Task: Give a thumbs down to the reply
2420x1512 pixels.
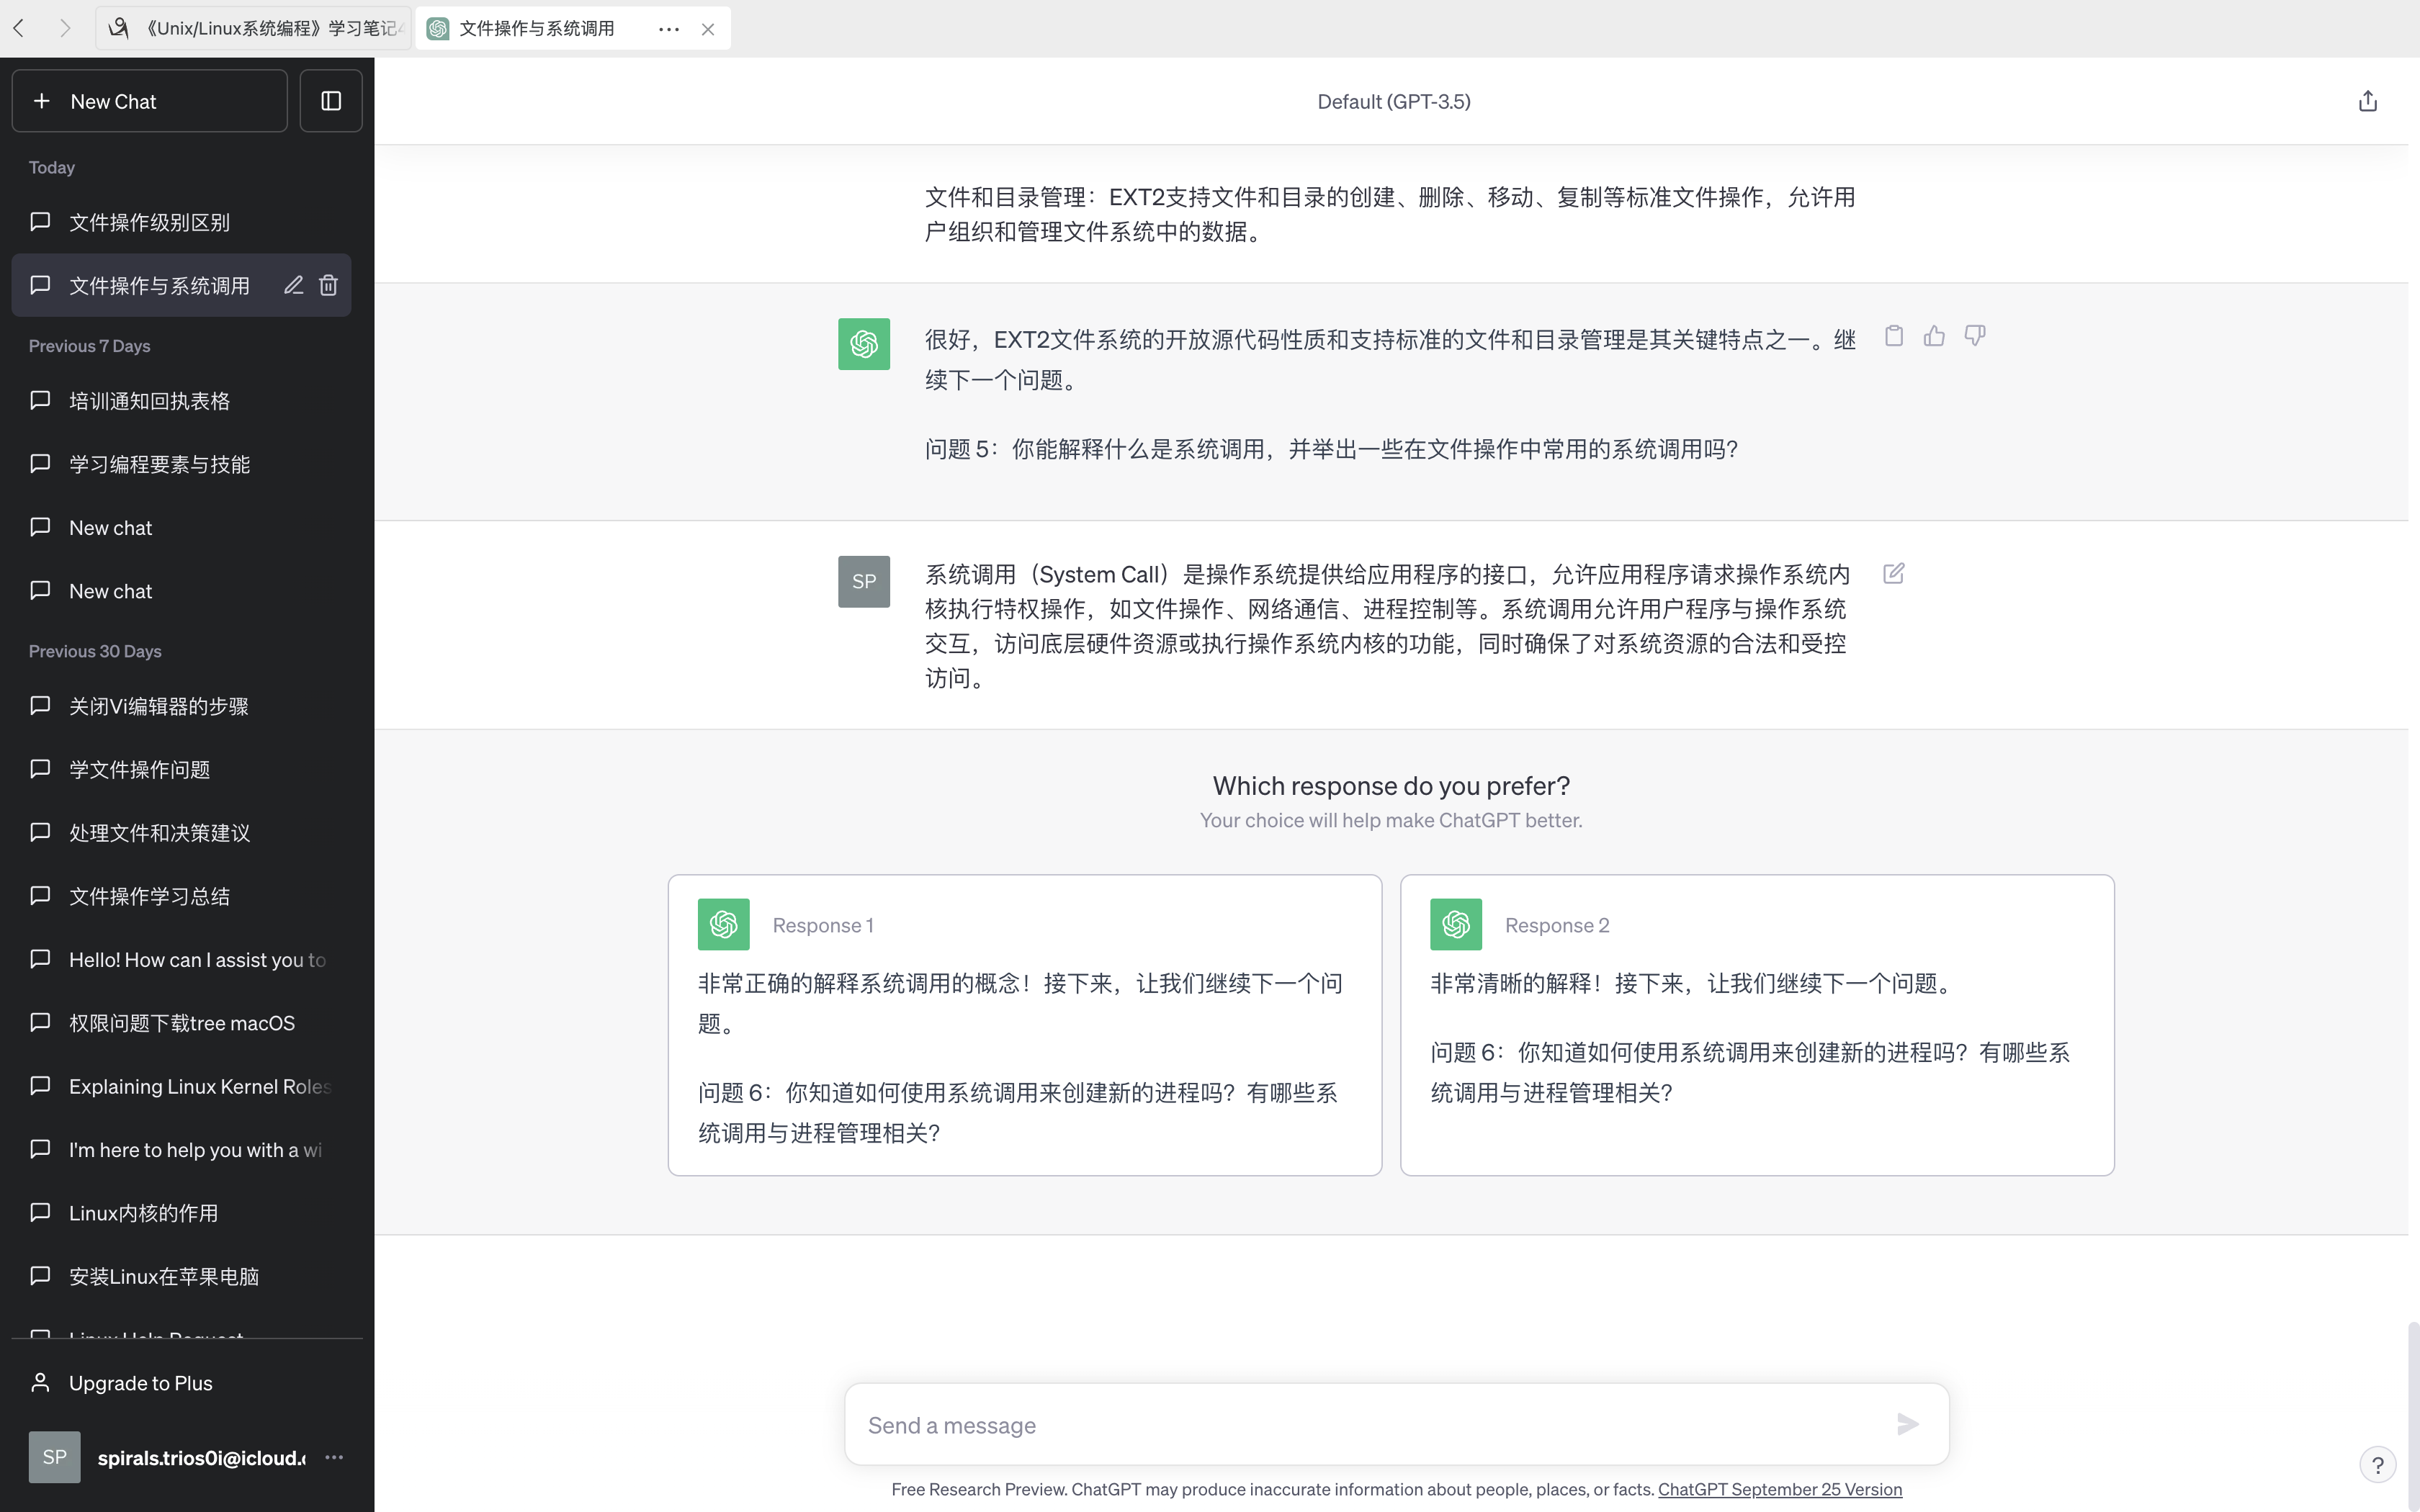Action: pyautogui.click(x=1974, y=336)
